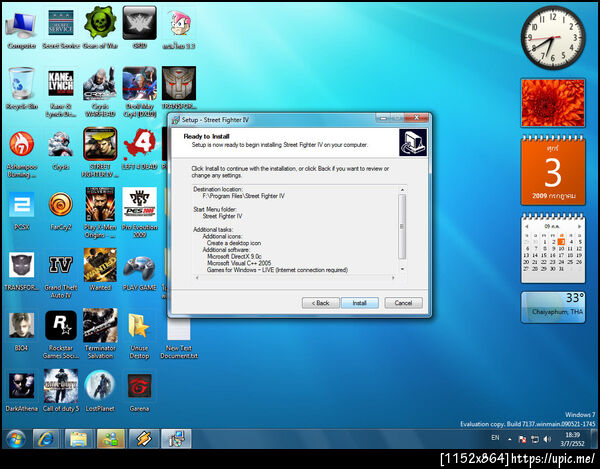Select the Call of duty 5 icon
Viewport: 600px width, 469px height.
(61, 391)
